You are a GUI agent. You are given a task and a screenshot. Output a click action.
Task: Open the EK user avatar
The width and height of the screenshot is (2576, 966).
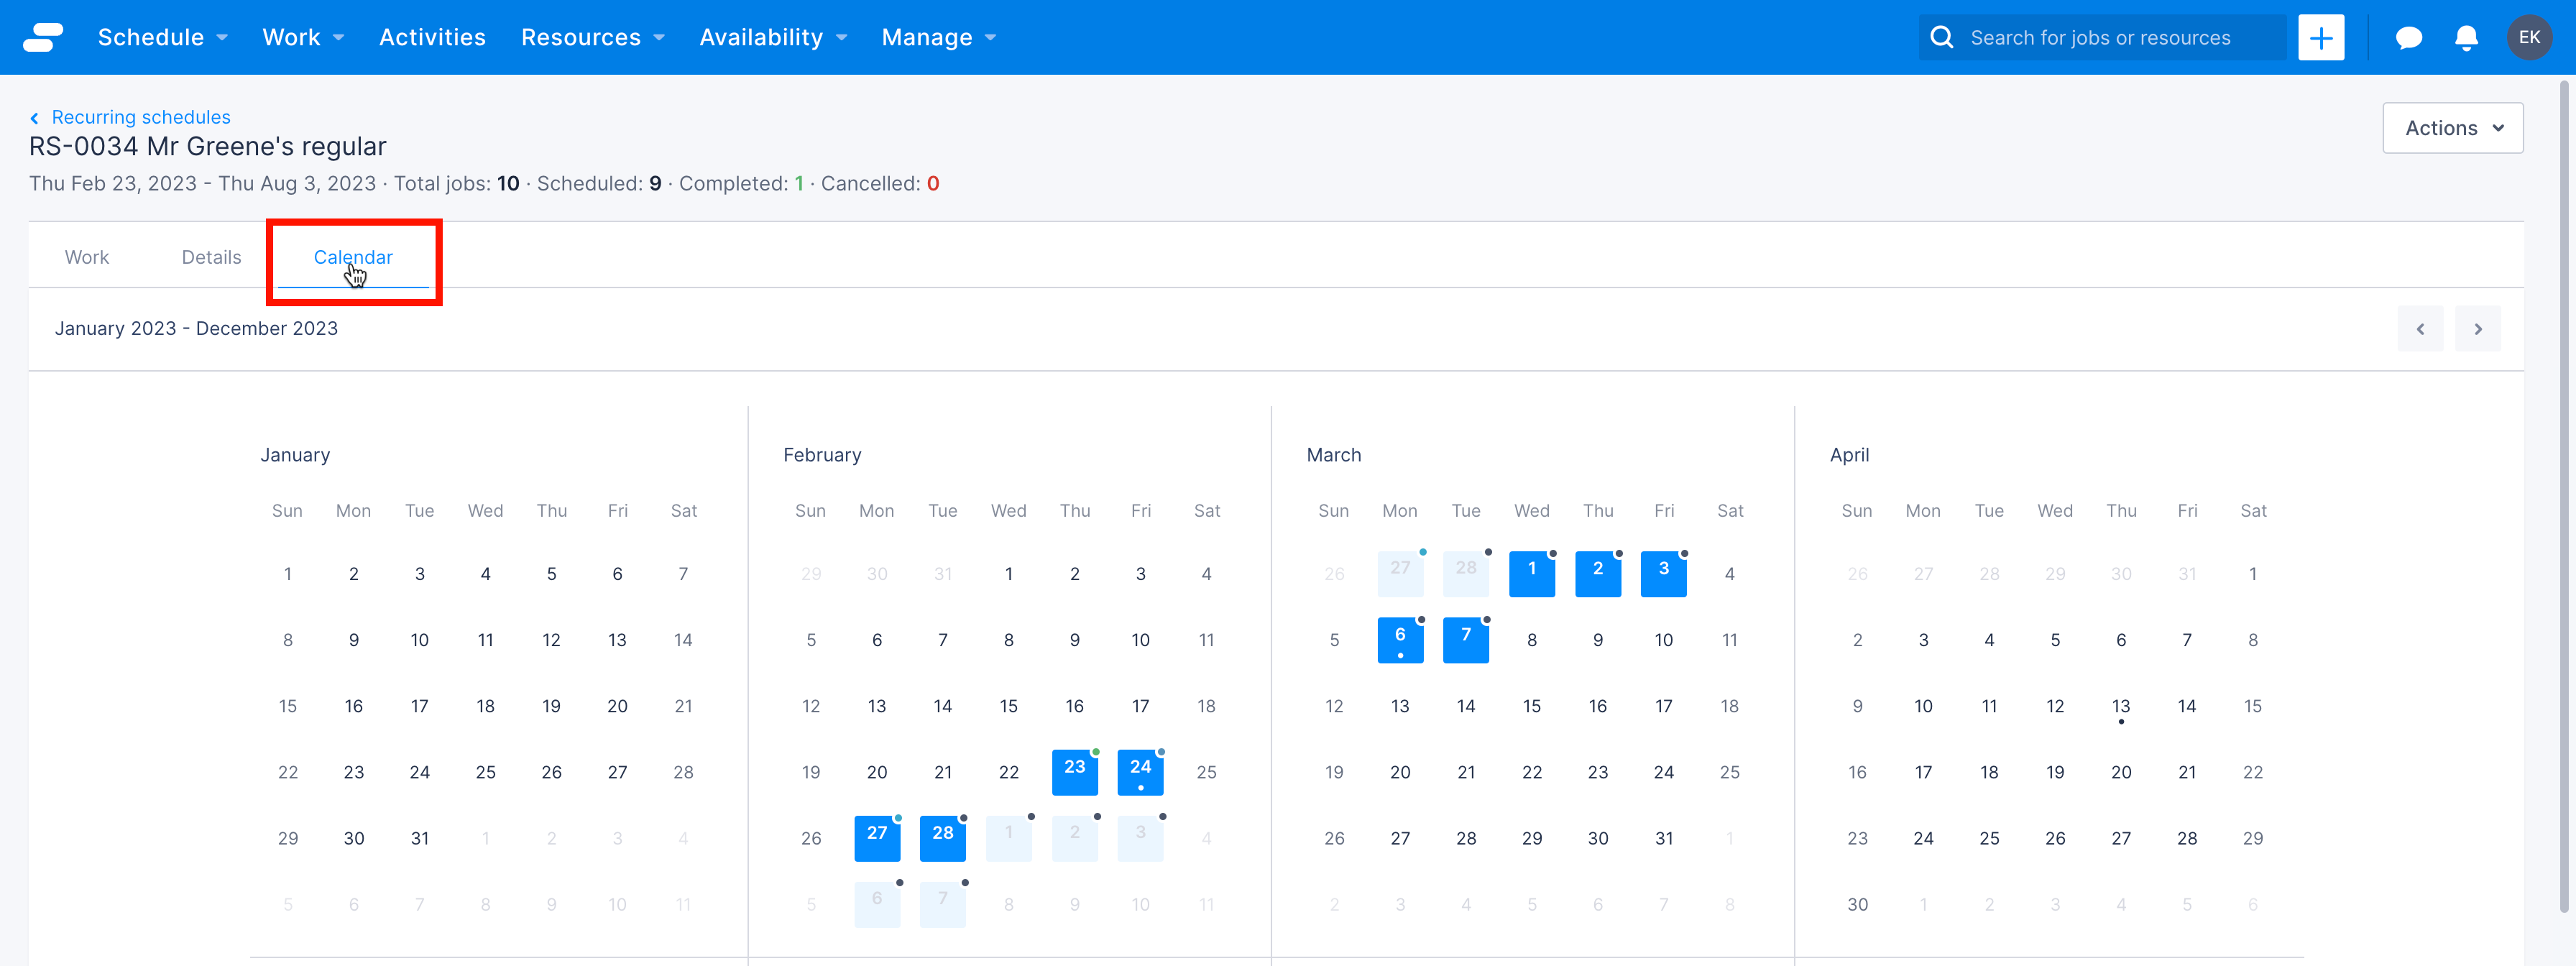2530,37
